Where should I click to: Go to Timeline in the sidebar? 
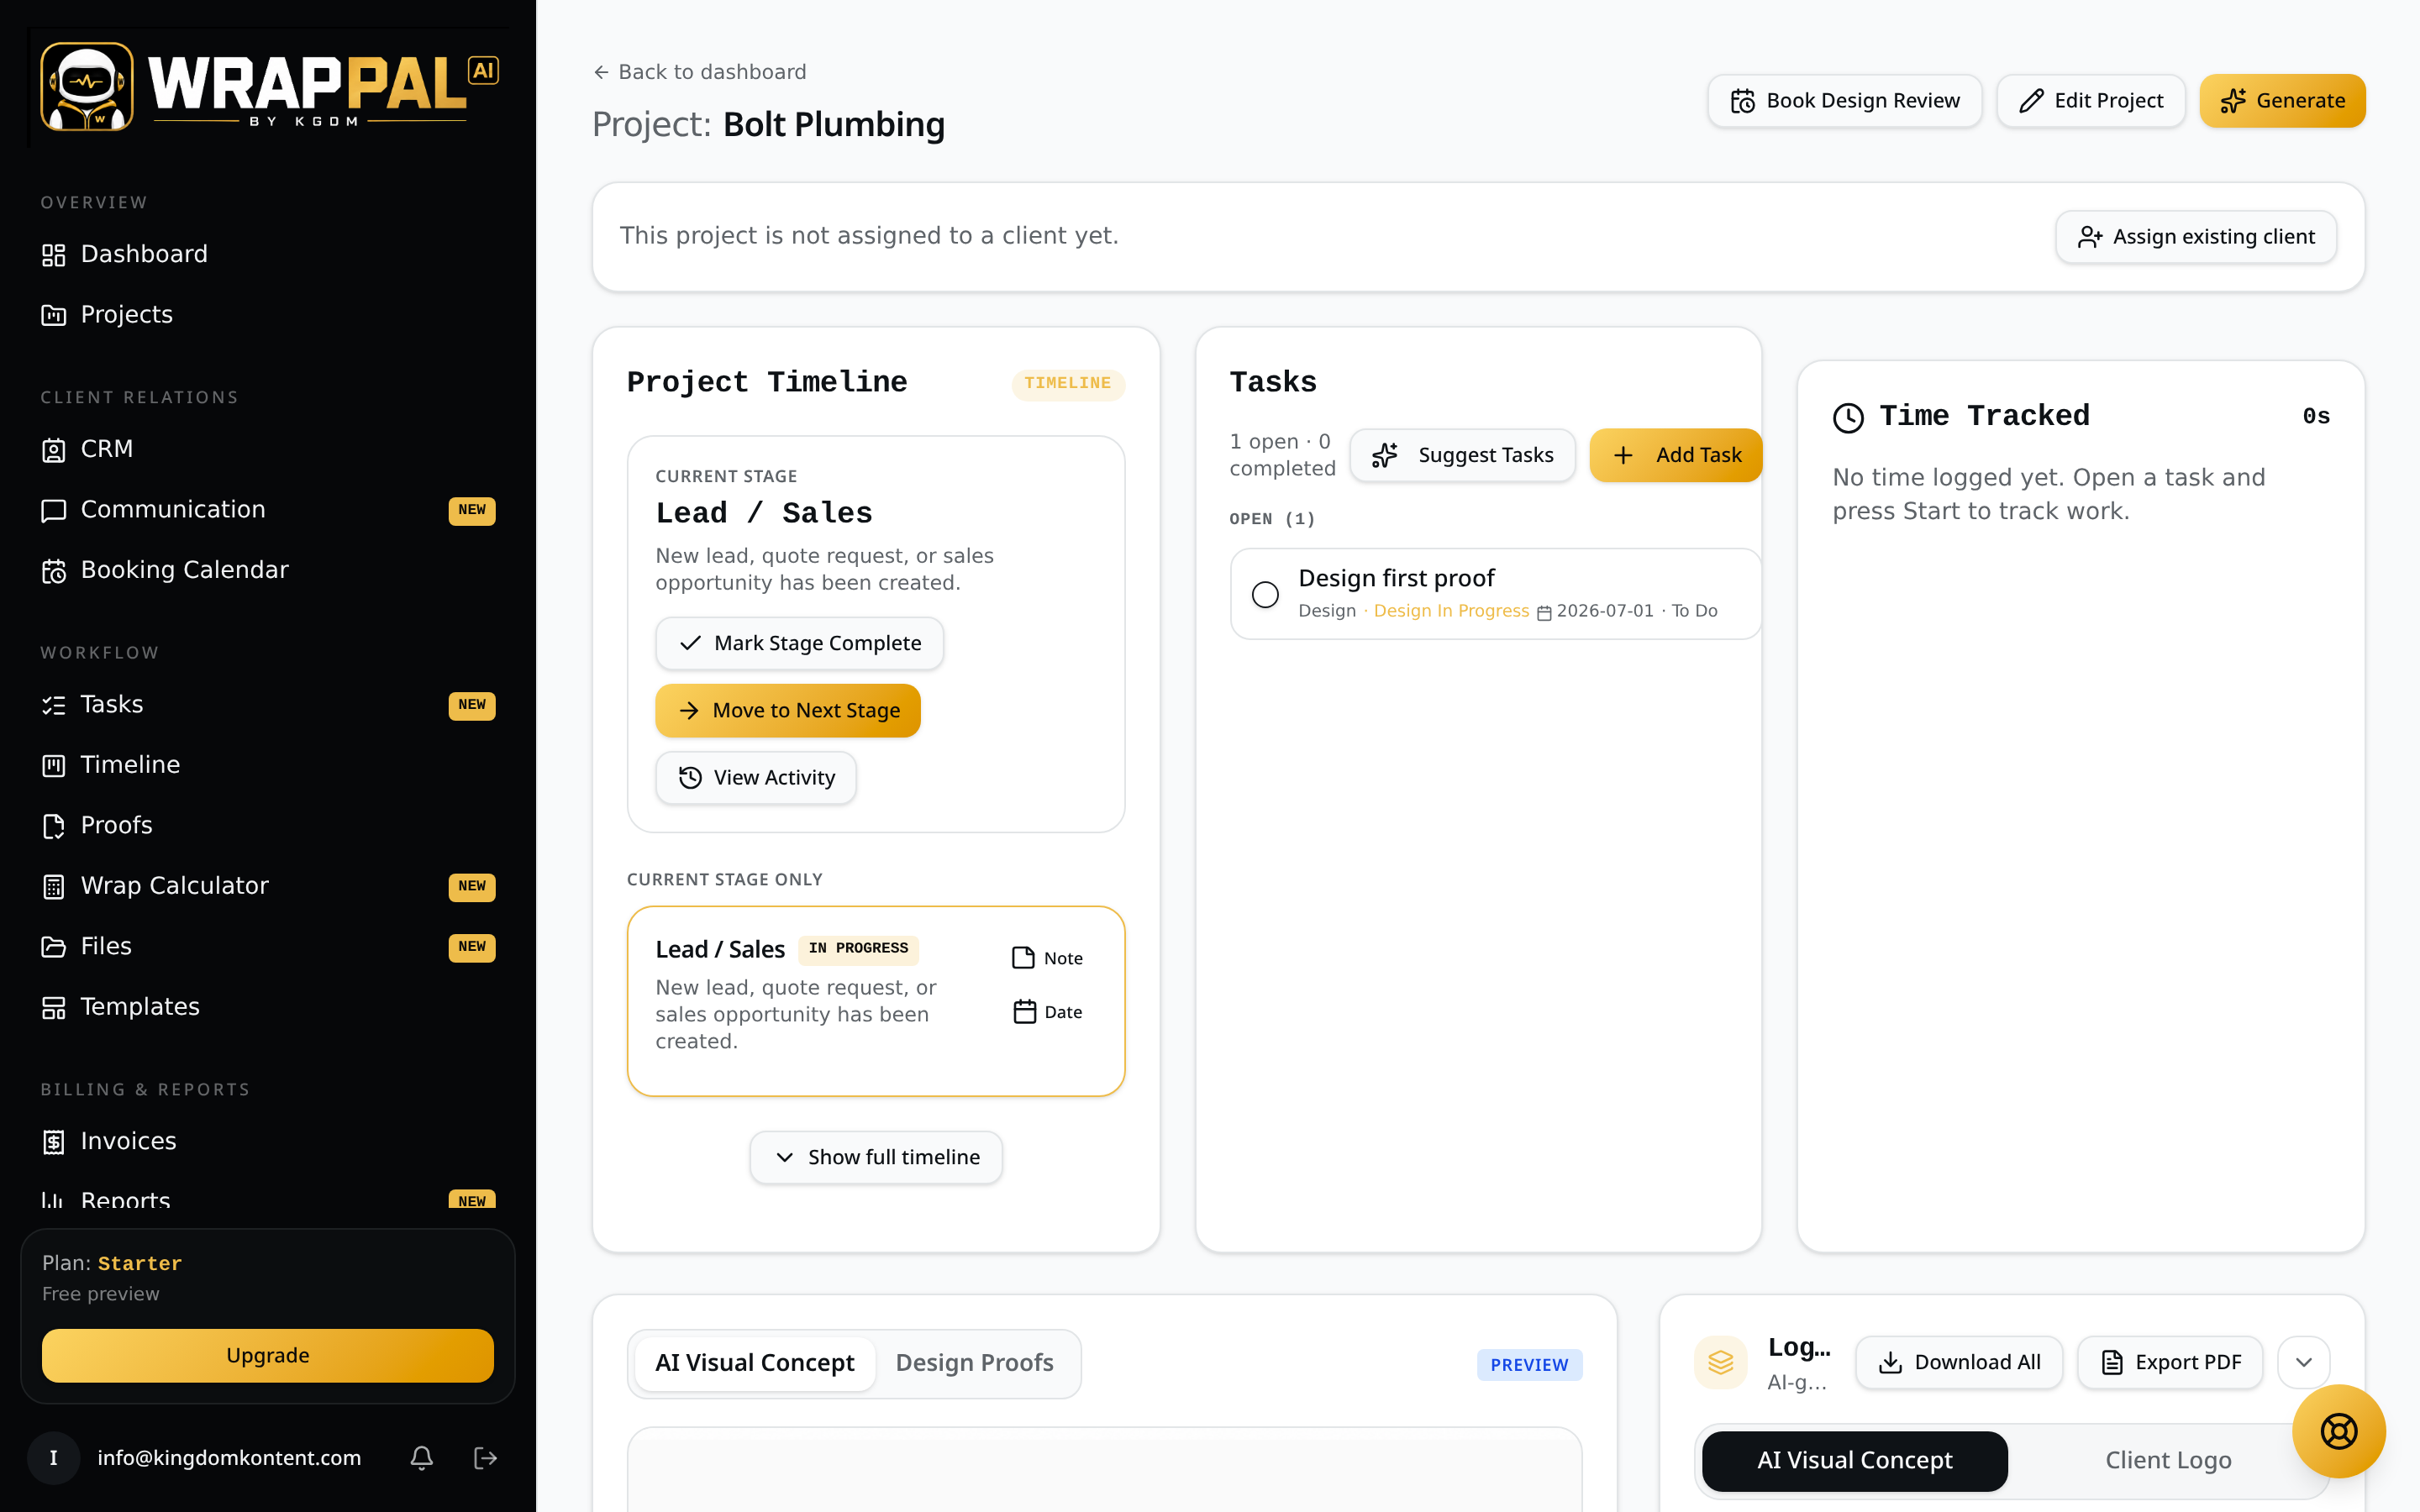[268, 765]
